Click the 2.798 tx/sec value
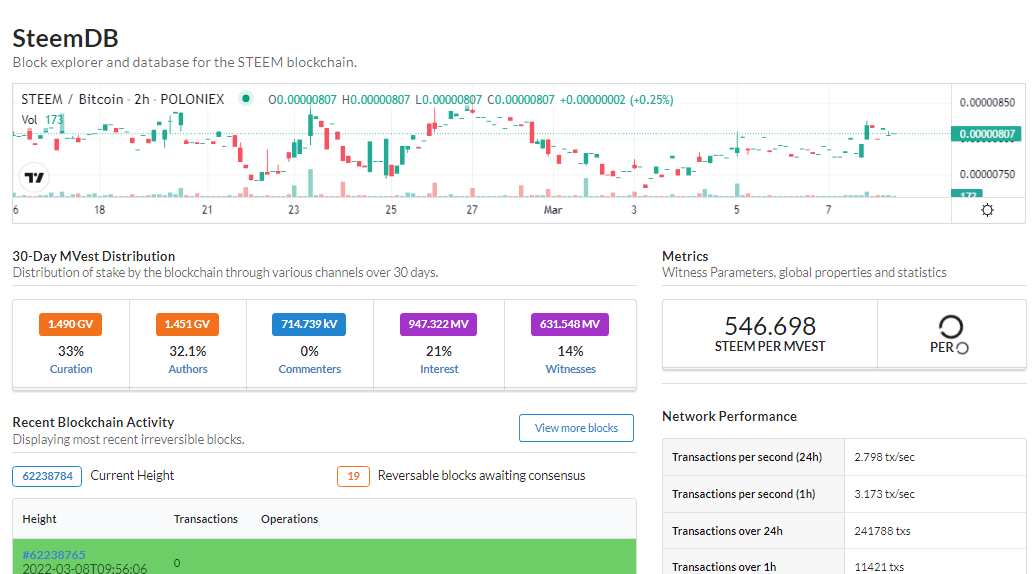This screenshot has width=1035, height=574. [885, 457]
